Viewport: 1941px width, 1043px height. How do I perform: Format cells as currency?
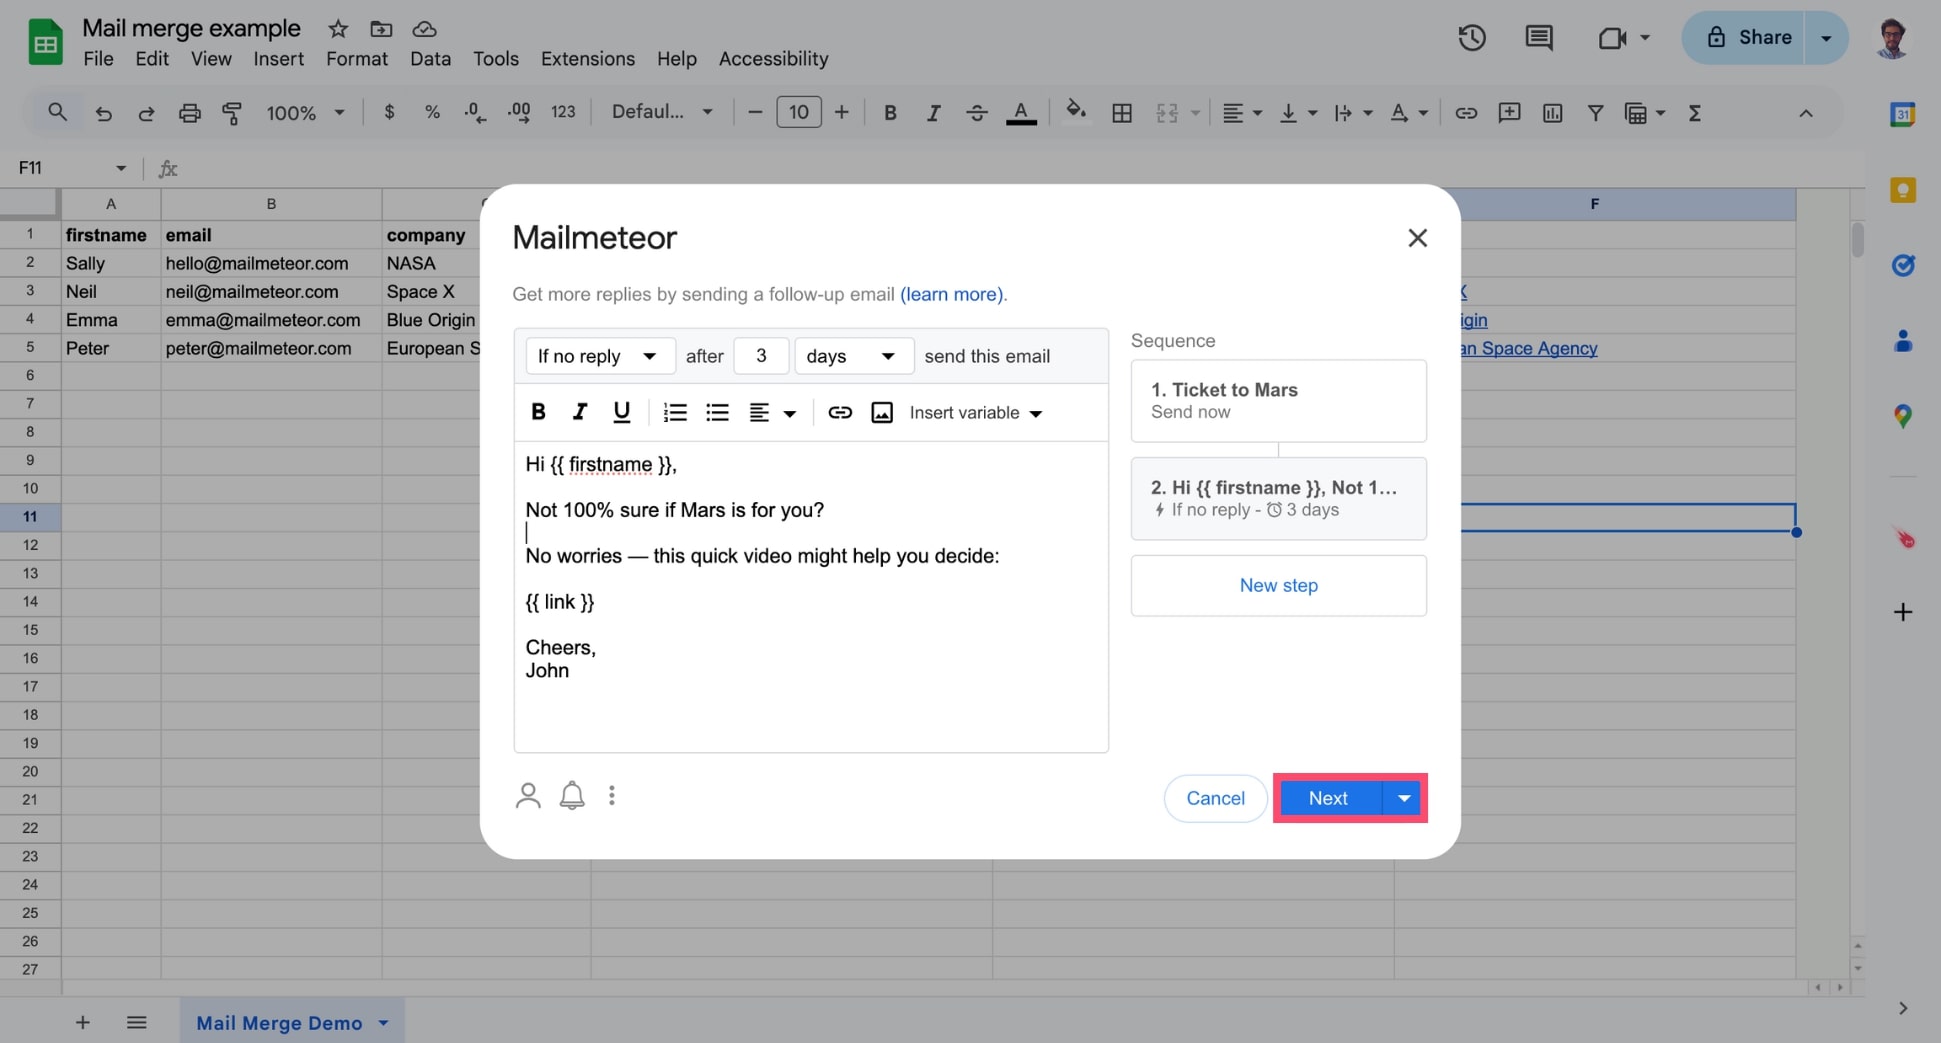tap(389, 112)
